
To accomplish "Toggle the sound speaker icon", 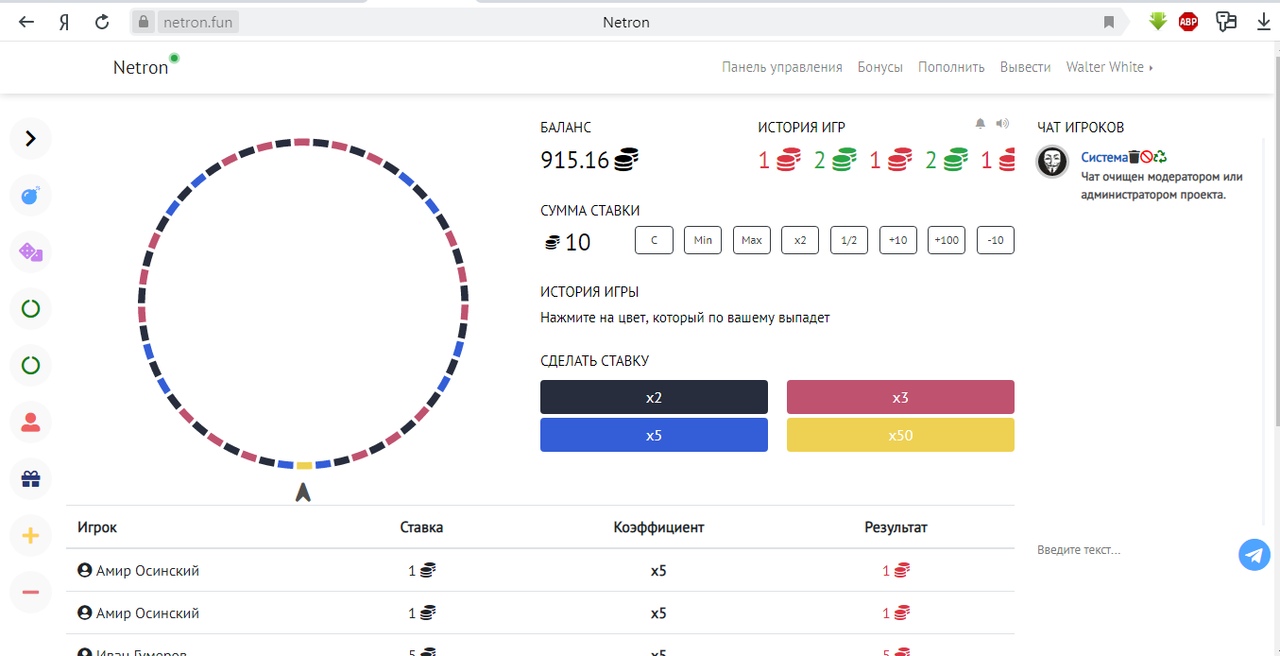I will (x=1003, y=124).
